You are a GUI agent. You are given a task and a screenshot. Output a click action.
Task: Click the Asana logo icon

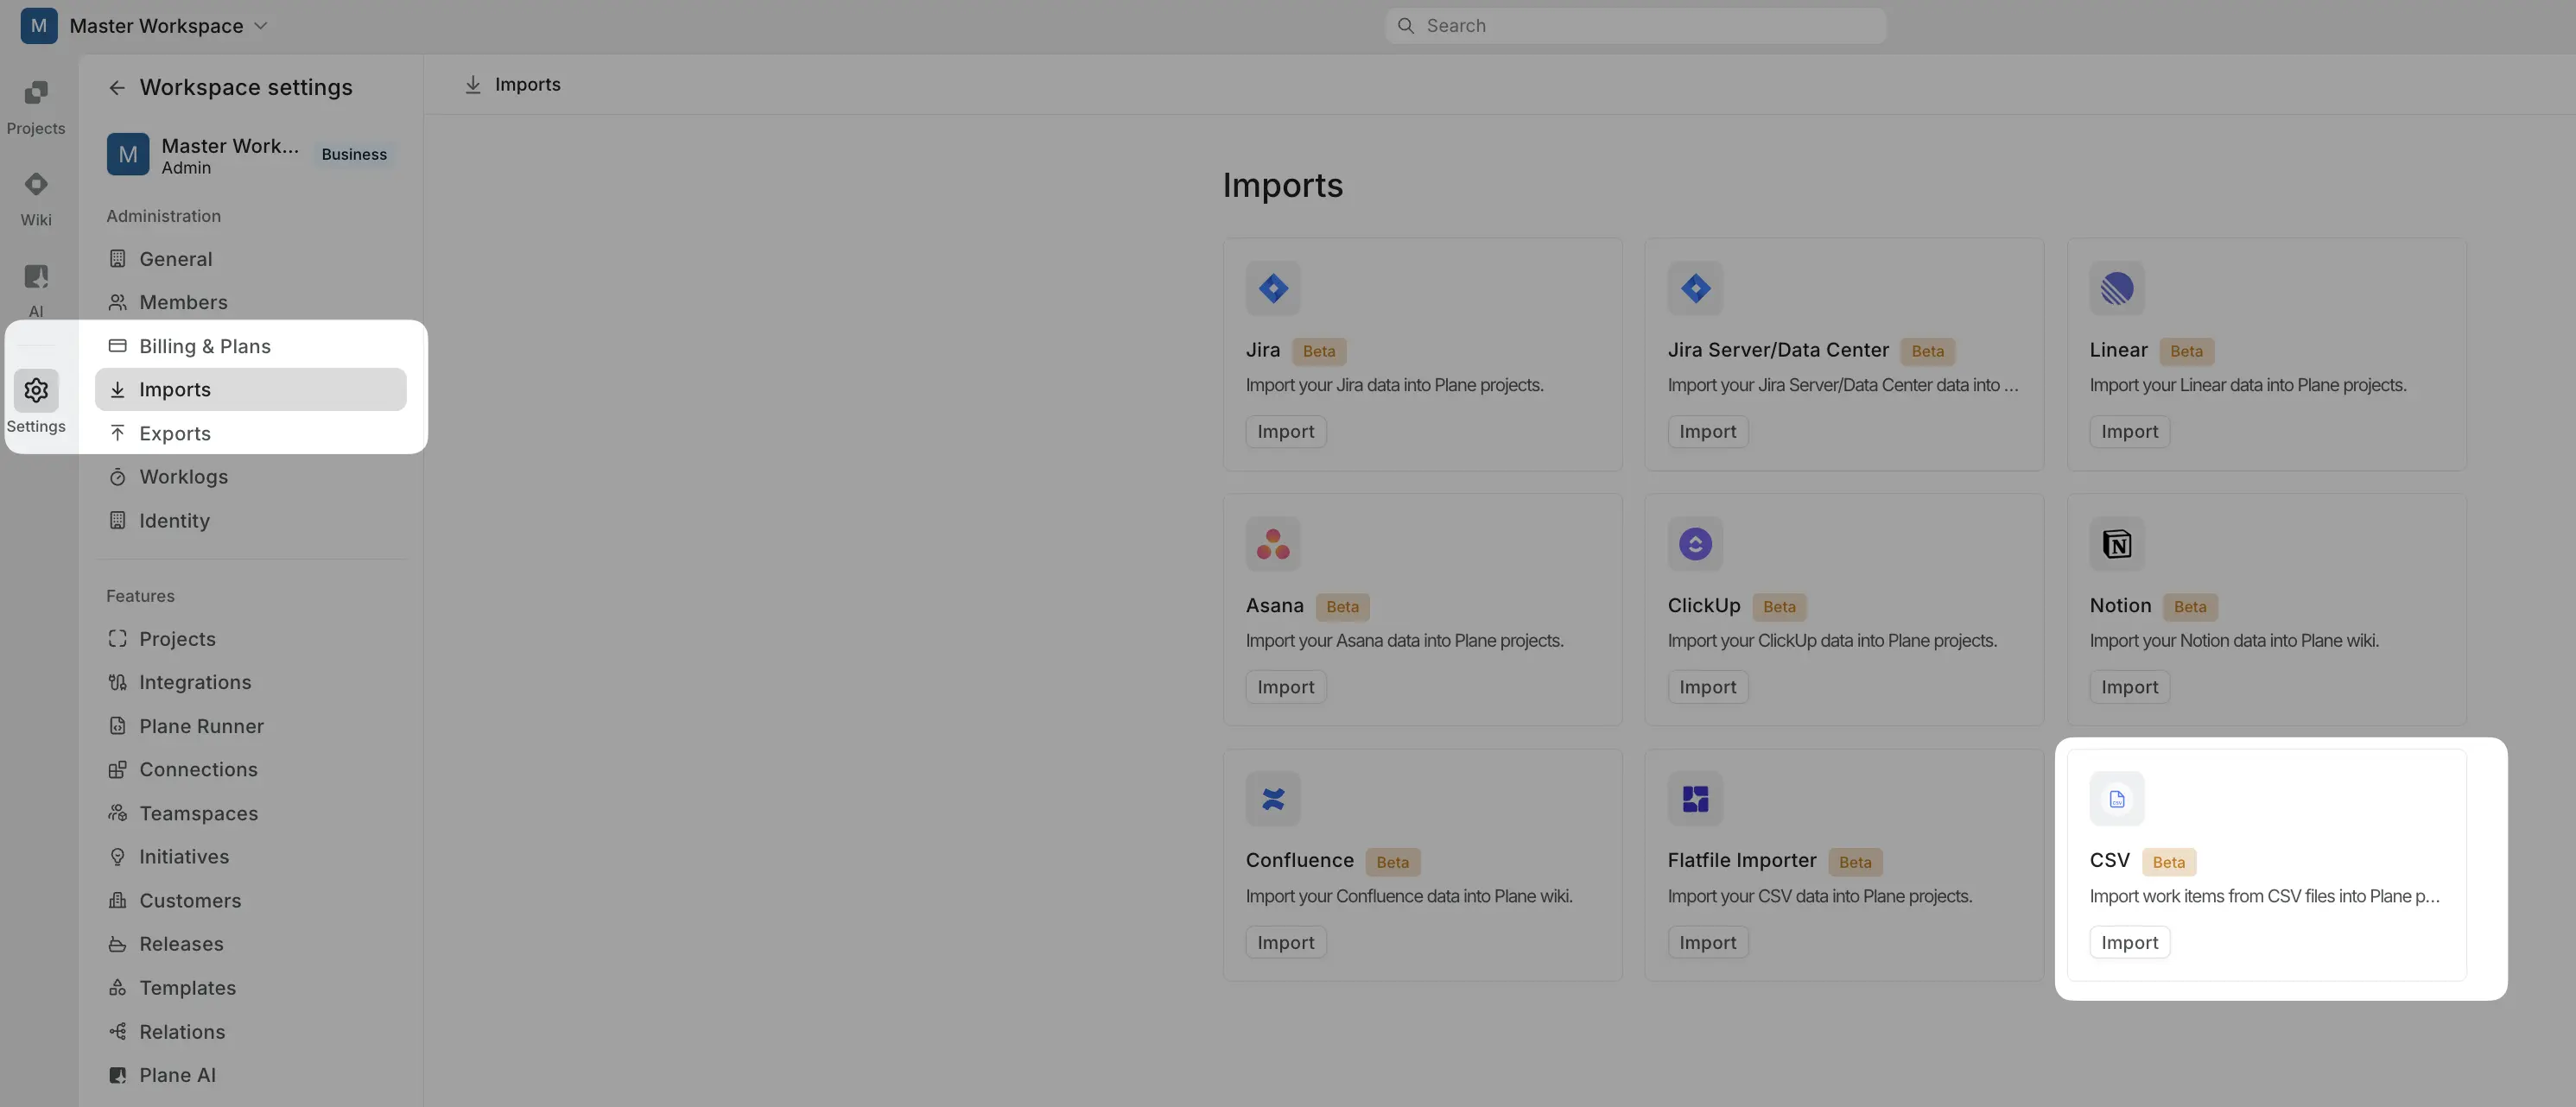(x=1272, y=544)
